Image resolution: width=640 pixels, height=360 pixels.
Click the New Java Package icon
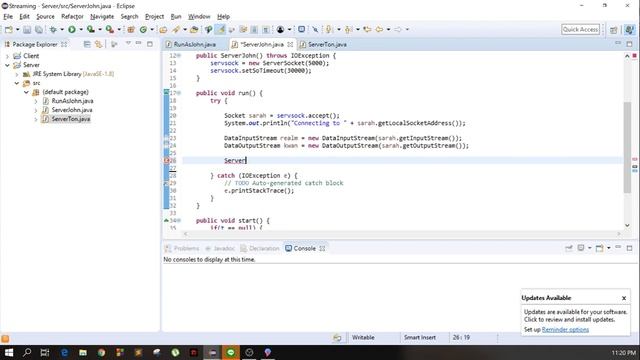pos(131,29)
